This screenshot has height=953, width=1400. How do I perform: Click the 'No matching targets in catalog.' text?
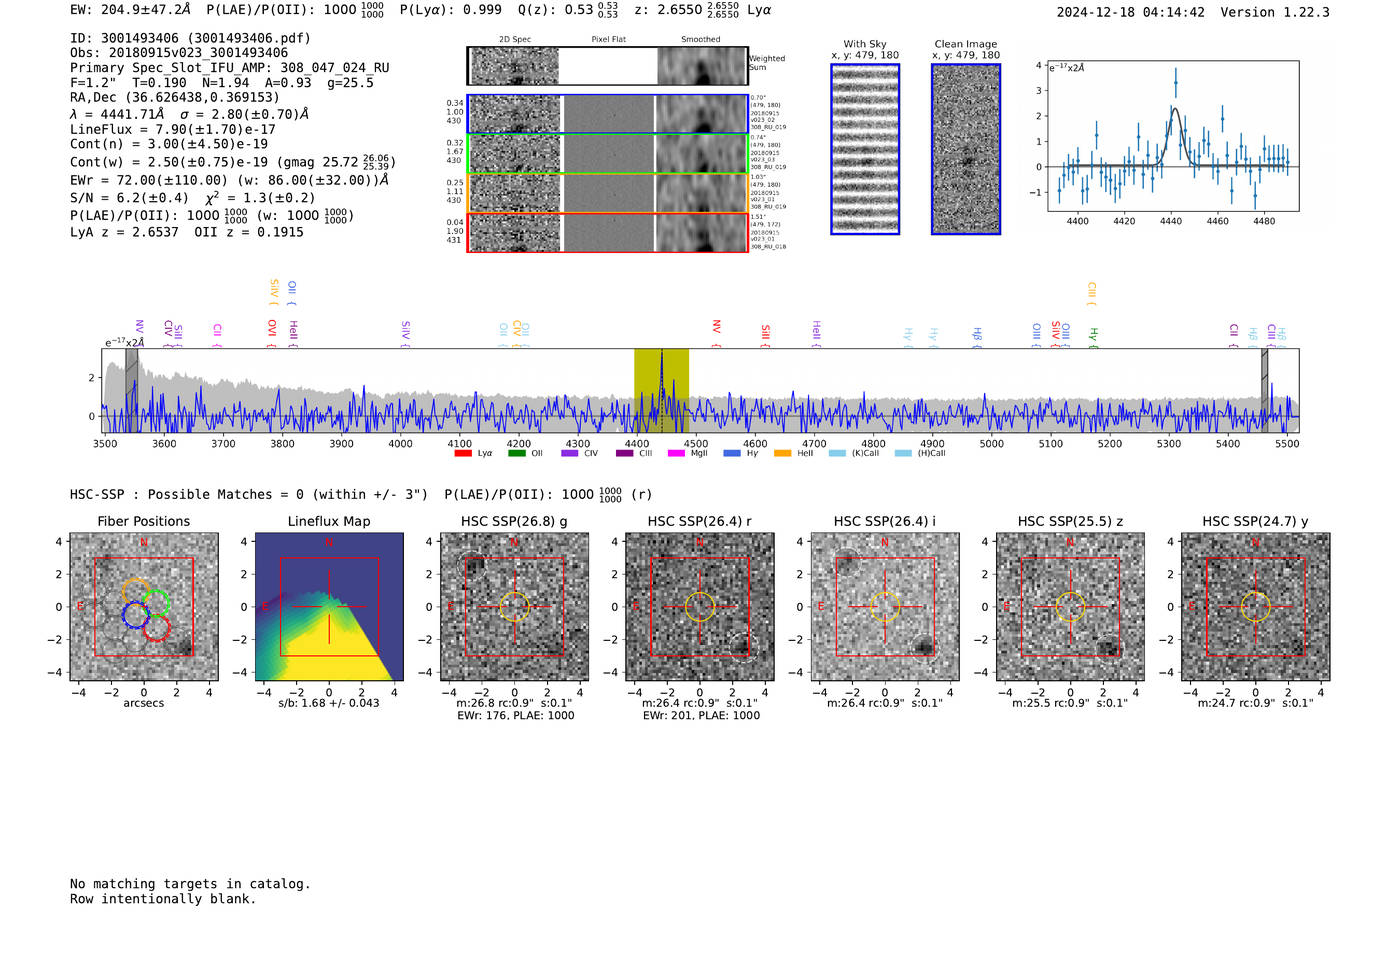(190, 884)
